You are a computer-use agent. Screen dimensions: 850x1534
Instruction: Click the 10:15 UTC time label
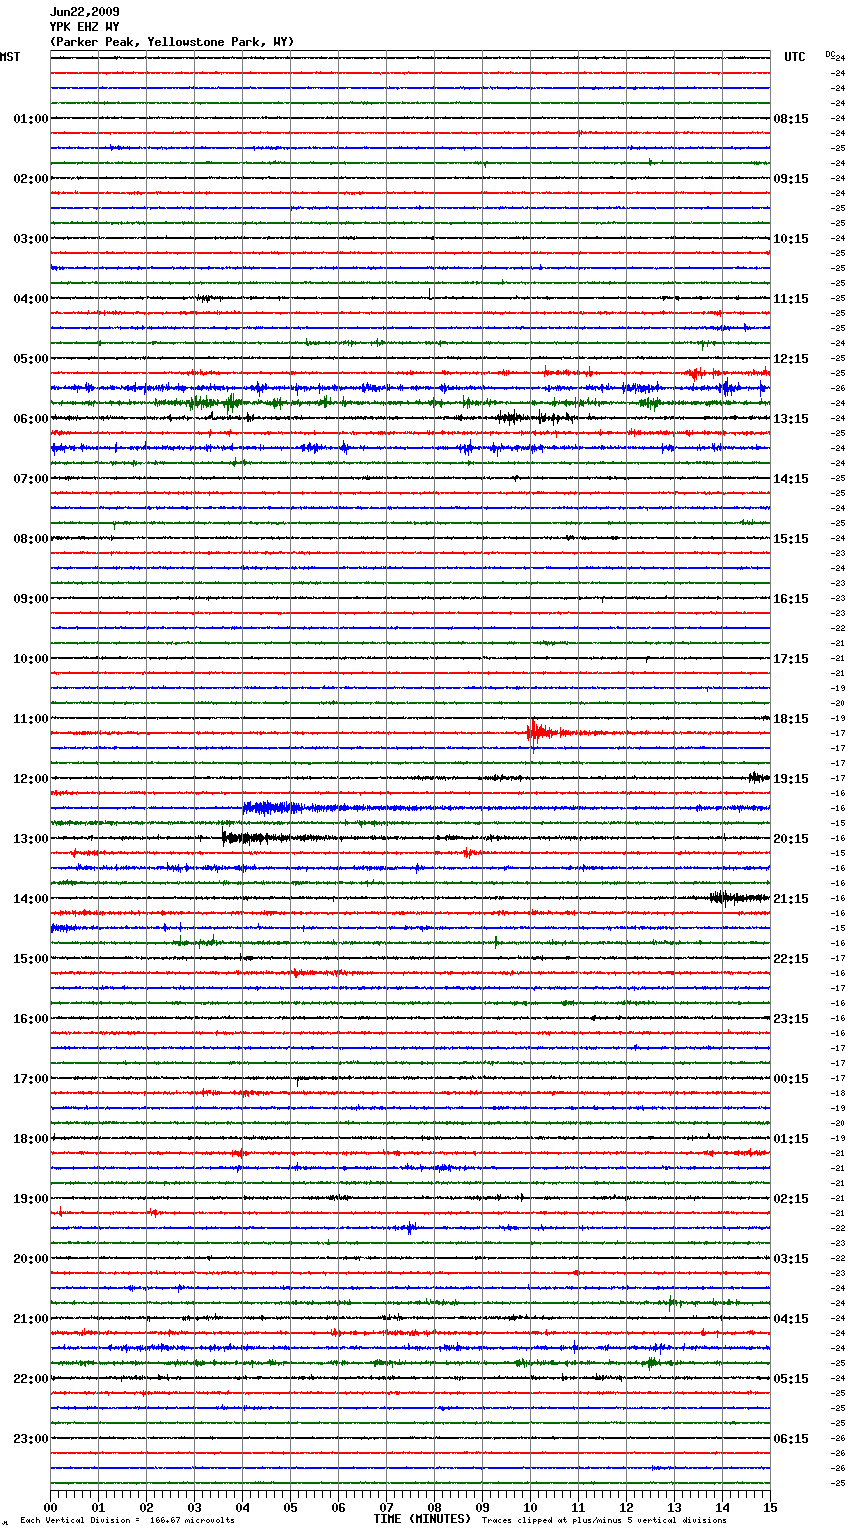(x=791, y=239)
